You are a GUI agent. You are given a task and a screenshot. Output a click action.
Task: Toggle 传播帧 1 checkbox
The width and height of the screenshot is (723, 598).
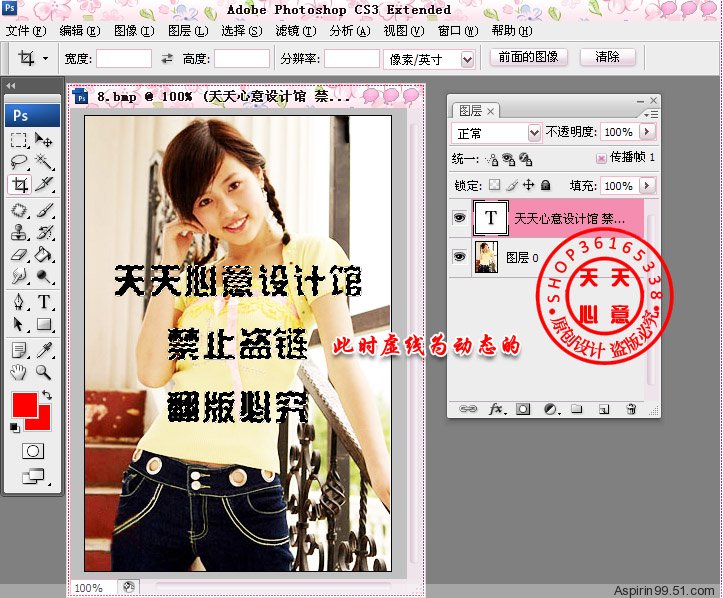[601, 159]
